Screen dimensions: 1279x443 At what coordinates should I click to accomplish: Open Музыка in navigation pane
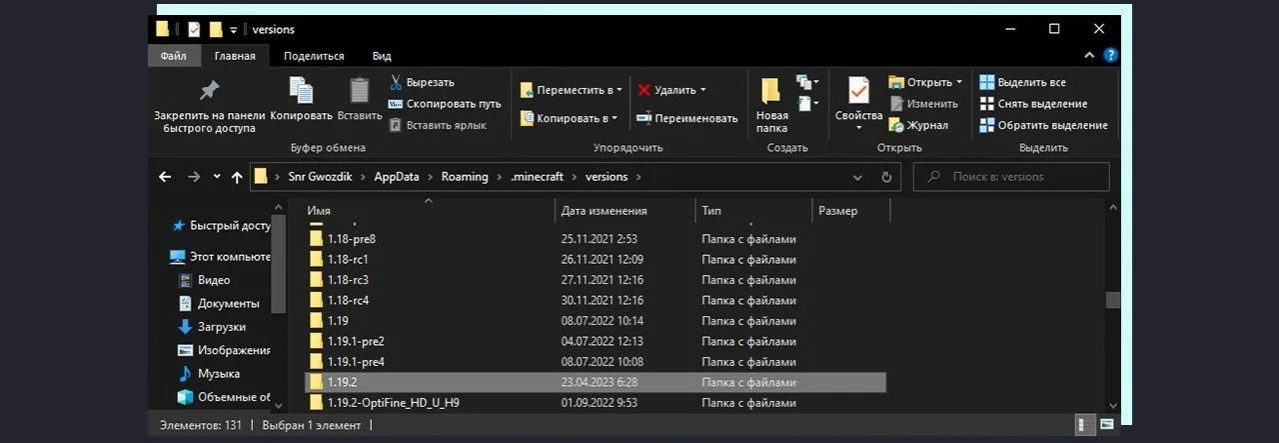[208, 374]
